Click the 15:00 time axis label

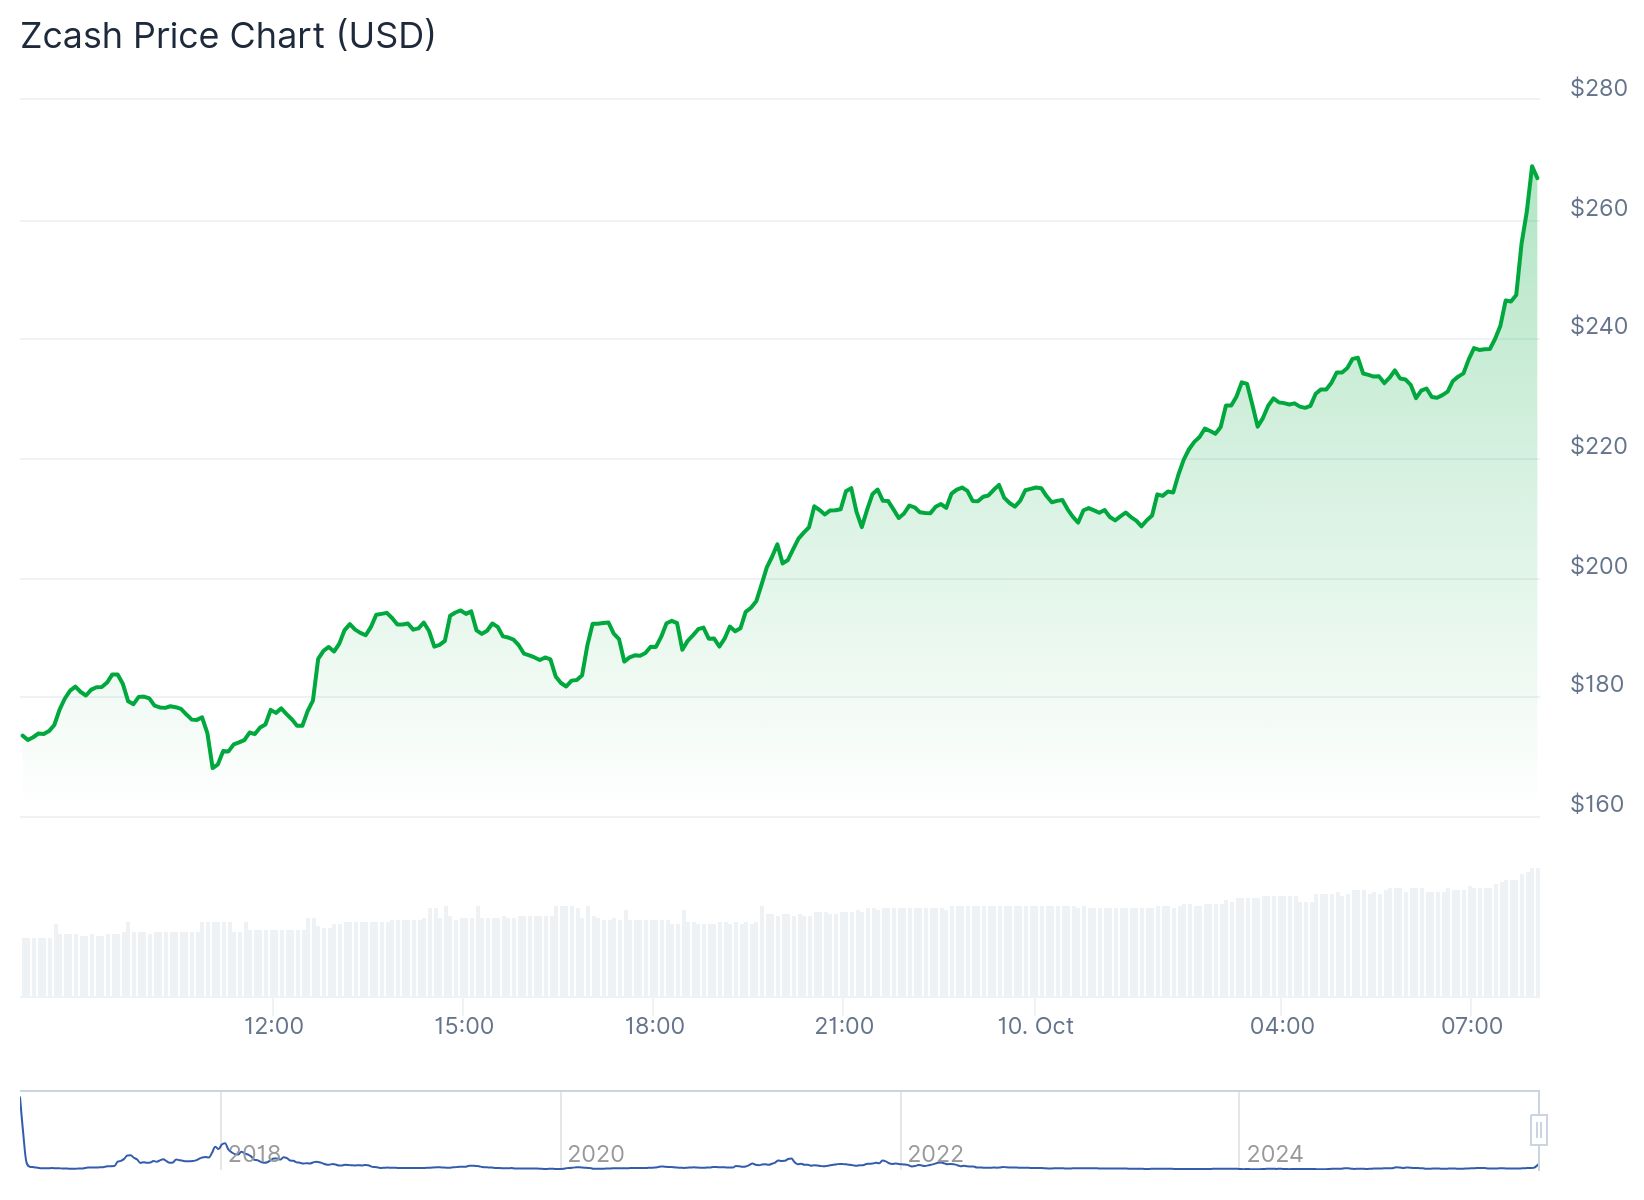[464, 1026]
